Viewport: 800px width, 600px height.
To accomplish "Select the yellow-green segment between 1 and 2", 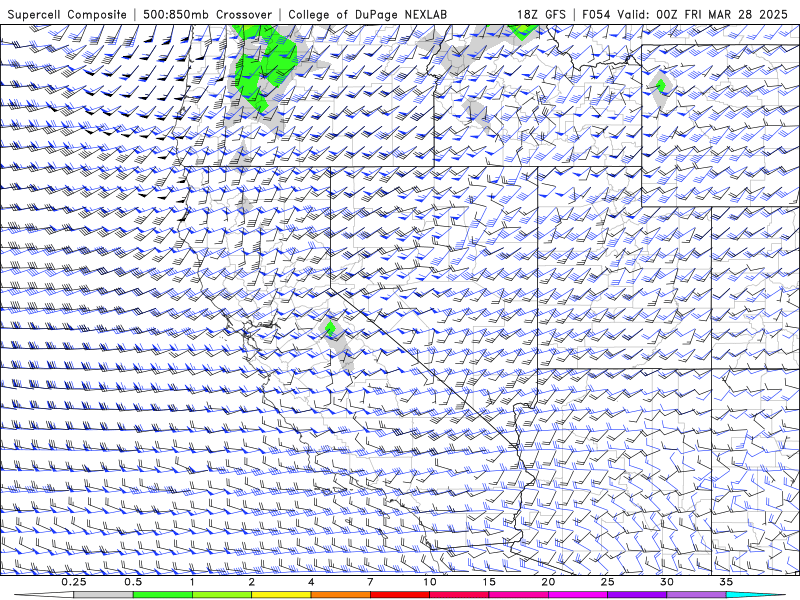I will coord(222,595).
